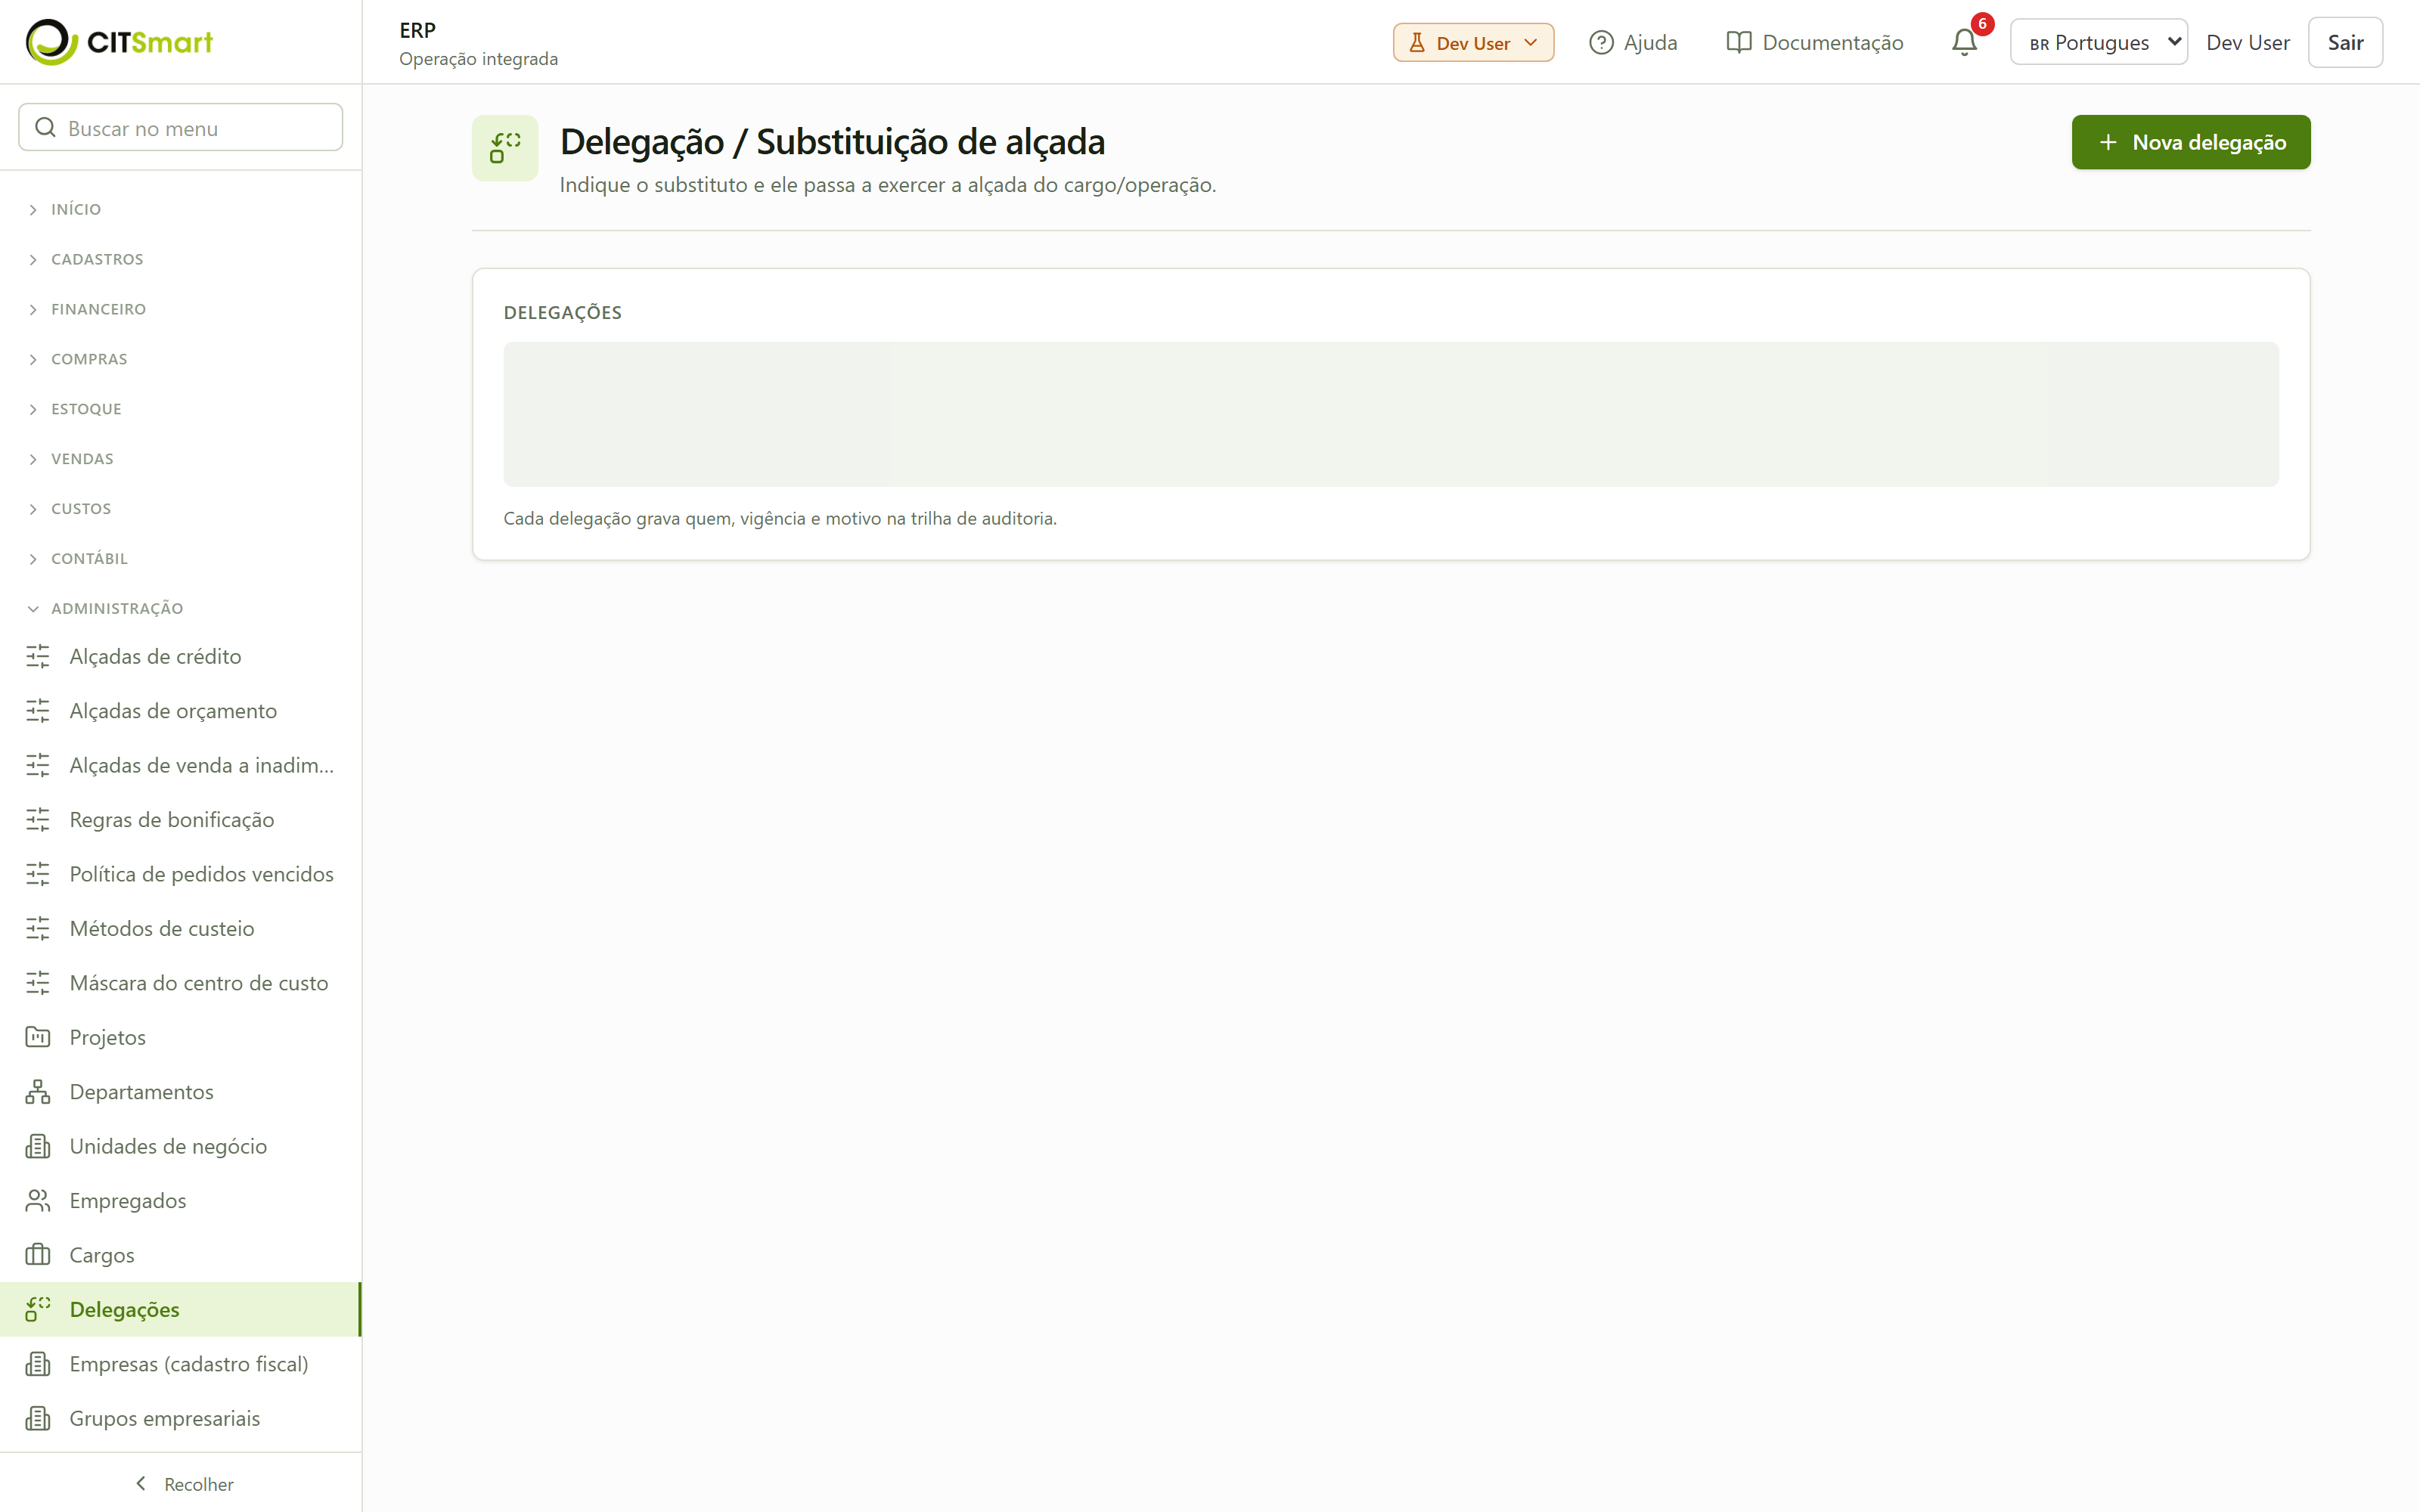This screenshot has width=2420, height=1512.
Task: Open the notifications bell
Action: coord(1964,42)
